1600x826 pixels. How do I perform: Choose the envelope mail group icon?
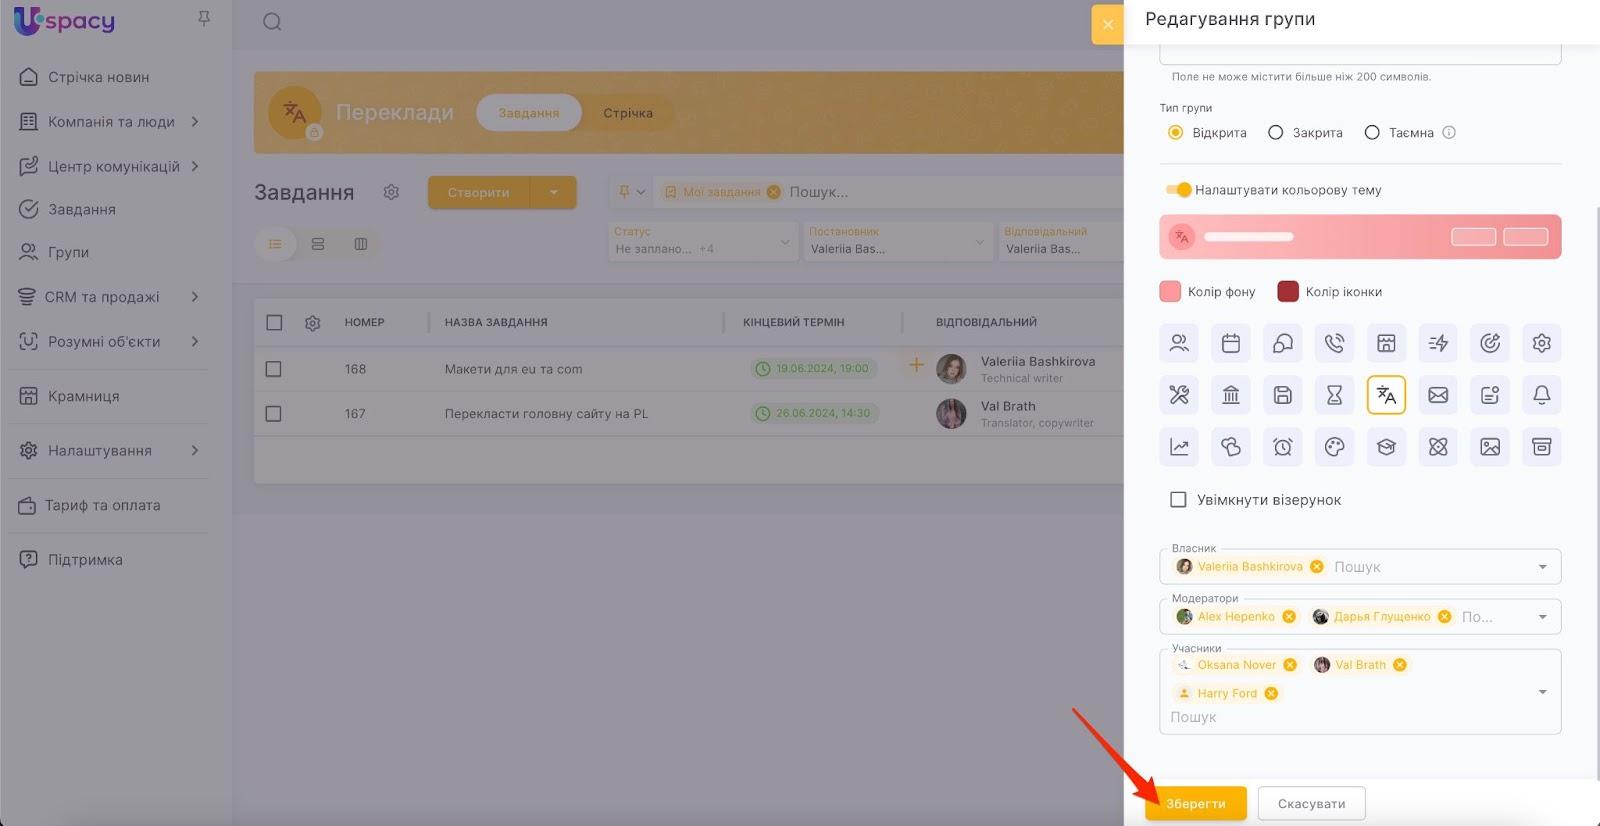(x=1438, y=395)
